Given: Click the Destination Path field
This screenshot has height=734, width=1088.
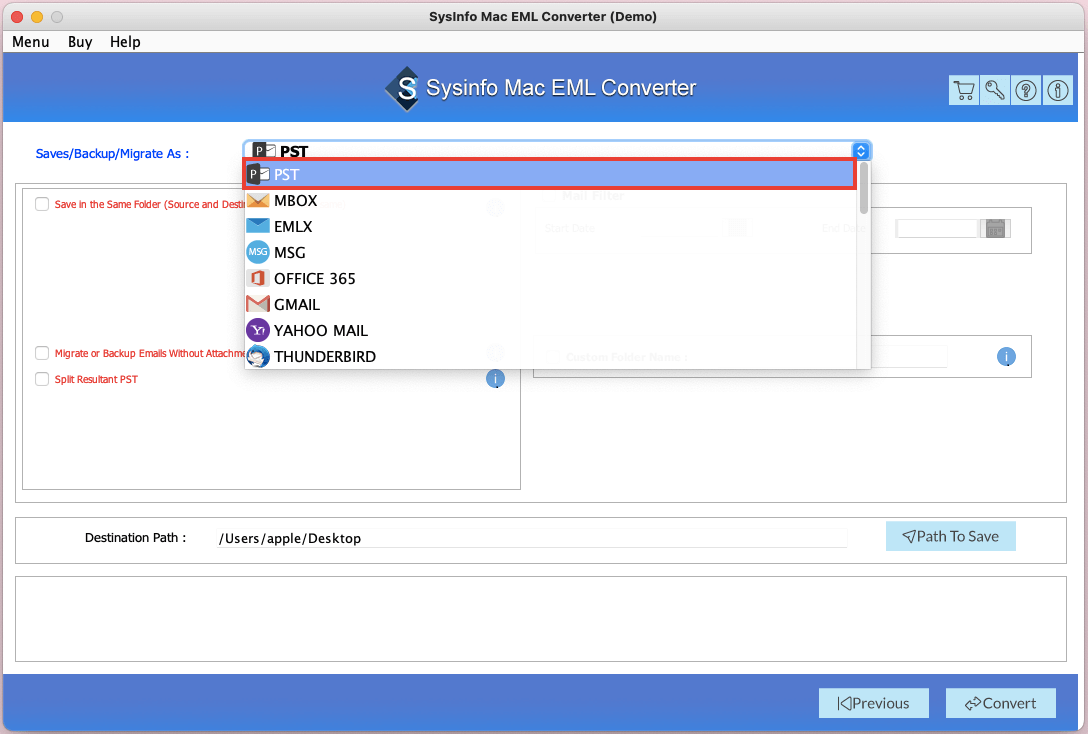Looking at the screenshot, I should click(532, 538).
